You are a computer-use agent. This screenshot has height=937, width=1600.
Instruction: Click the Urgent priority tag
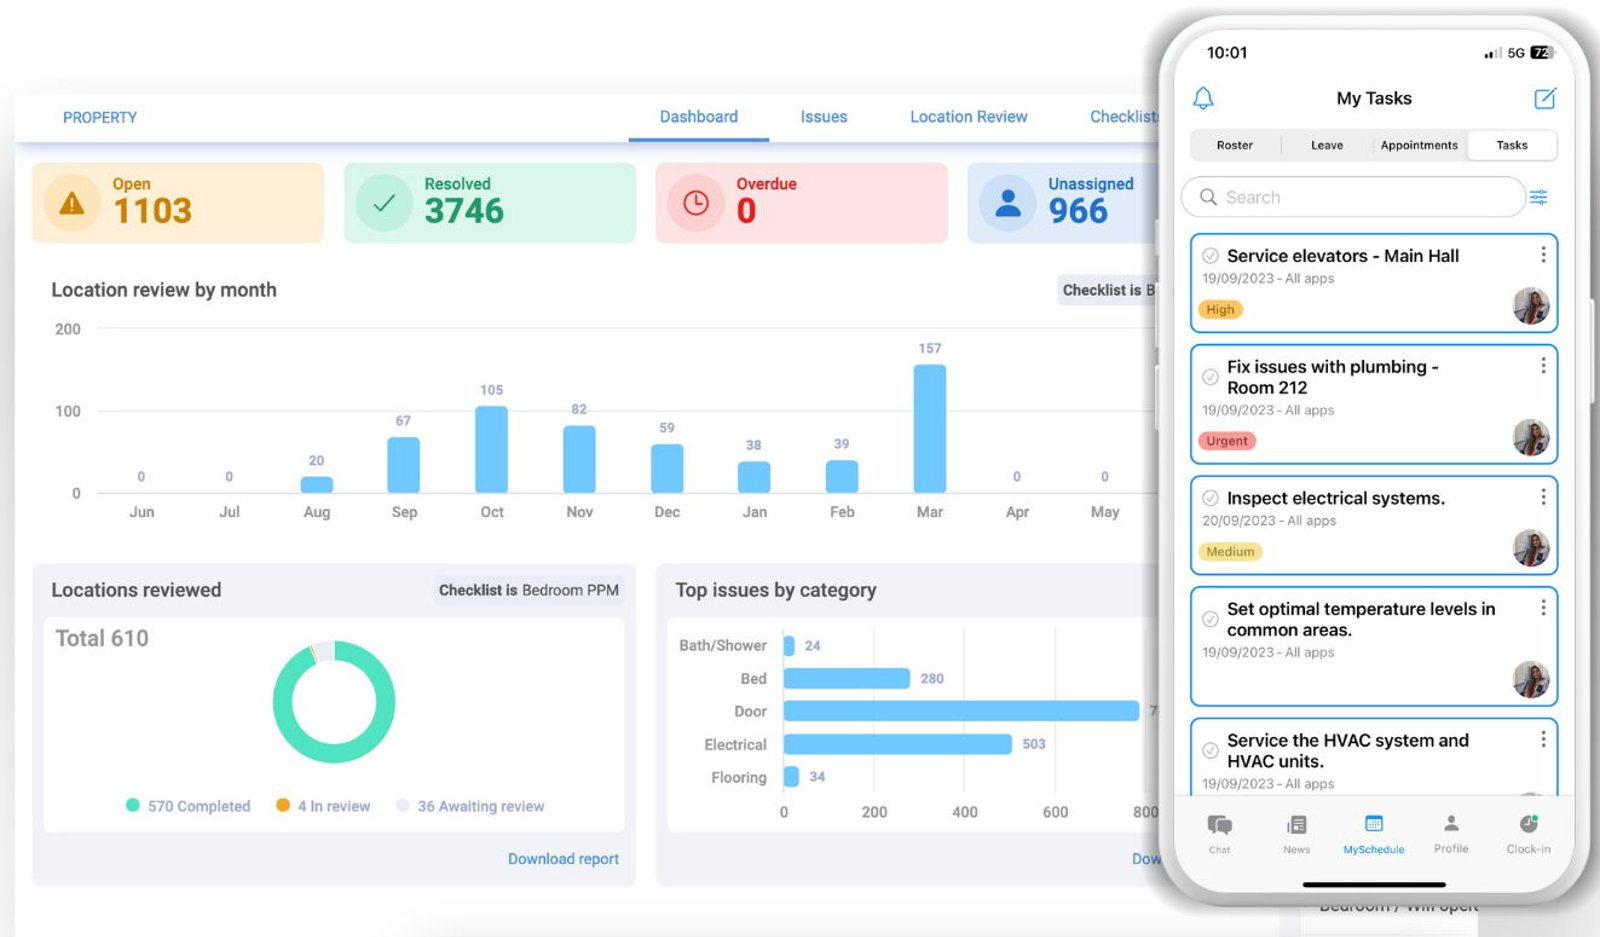tap(1227, 441)
